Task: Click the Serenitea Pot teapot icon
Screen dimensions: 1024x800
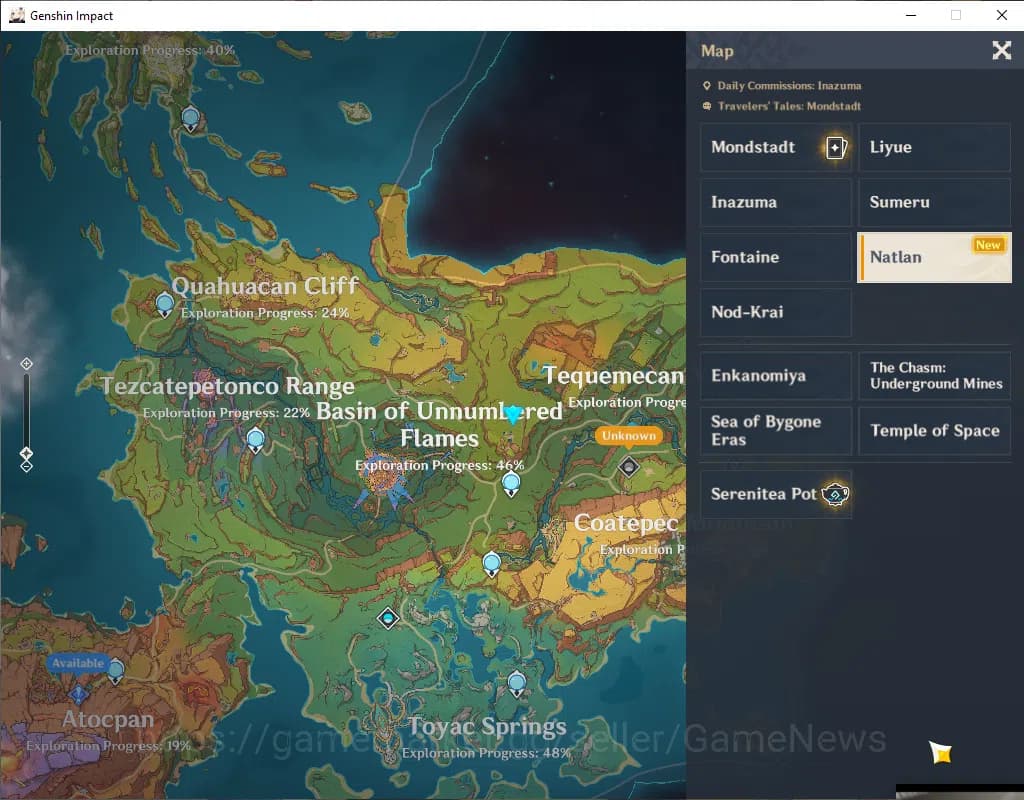Action: 835,494
